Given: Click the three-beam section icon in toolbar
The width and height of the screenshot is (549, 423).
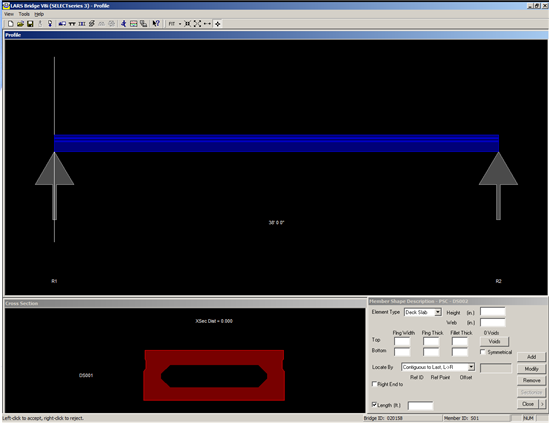Looking at the screenshot, I should pos(82,24).
